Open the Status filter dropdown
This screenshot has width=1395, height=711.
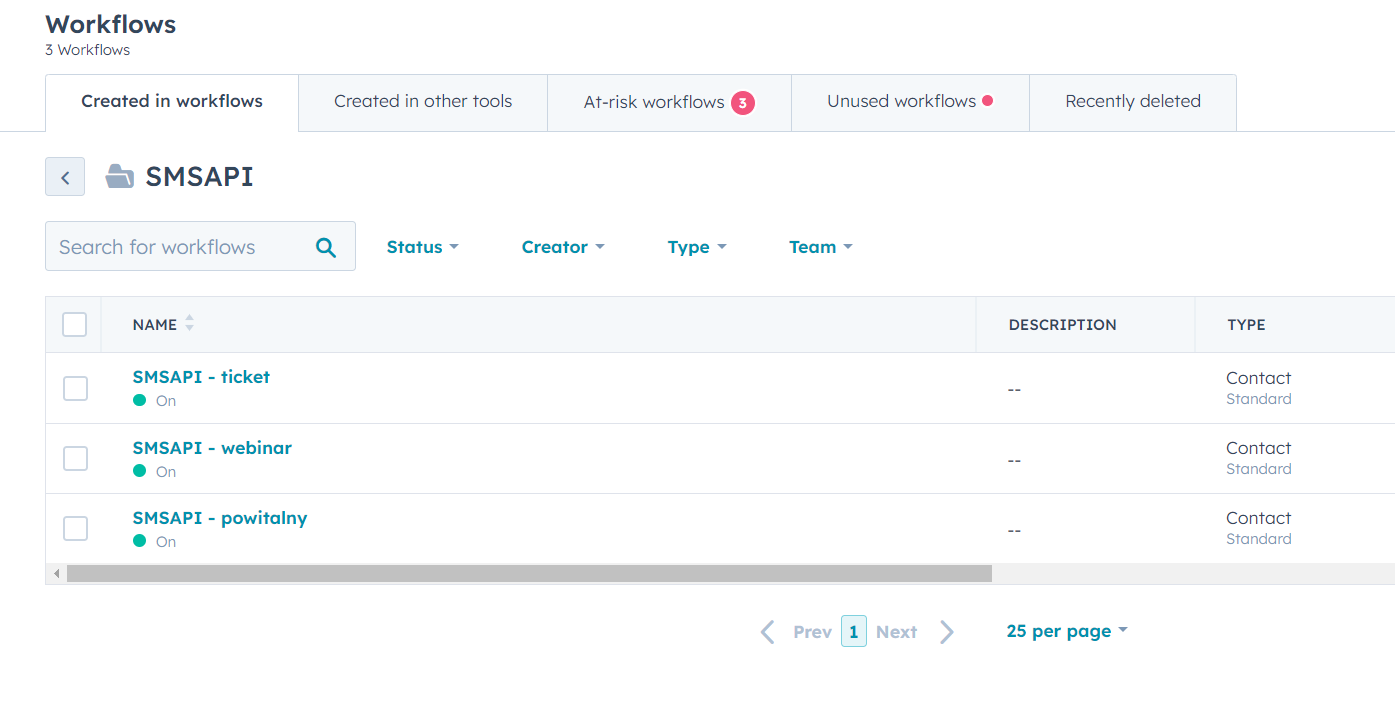click(x=423, y=247)
